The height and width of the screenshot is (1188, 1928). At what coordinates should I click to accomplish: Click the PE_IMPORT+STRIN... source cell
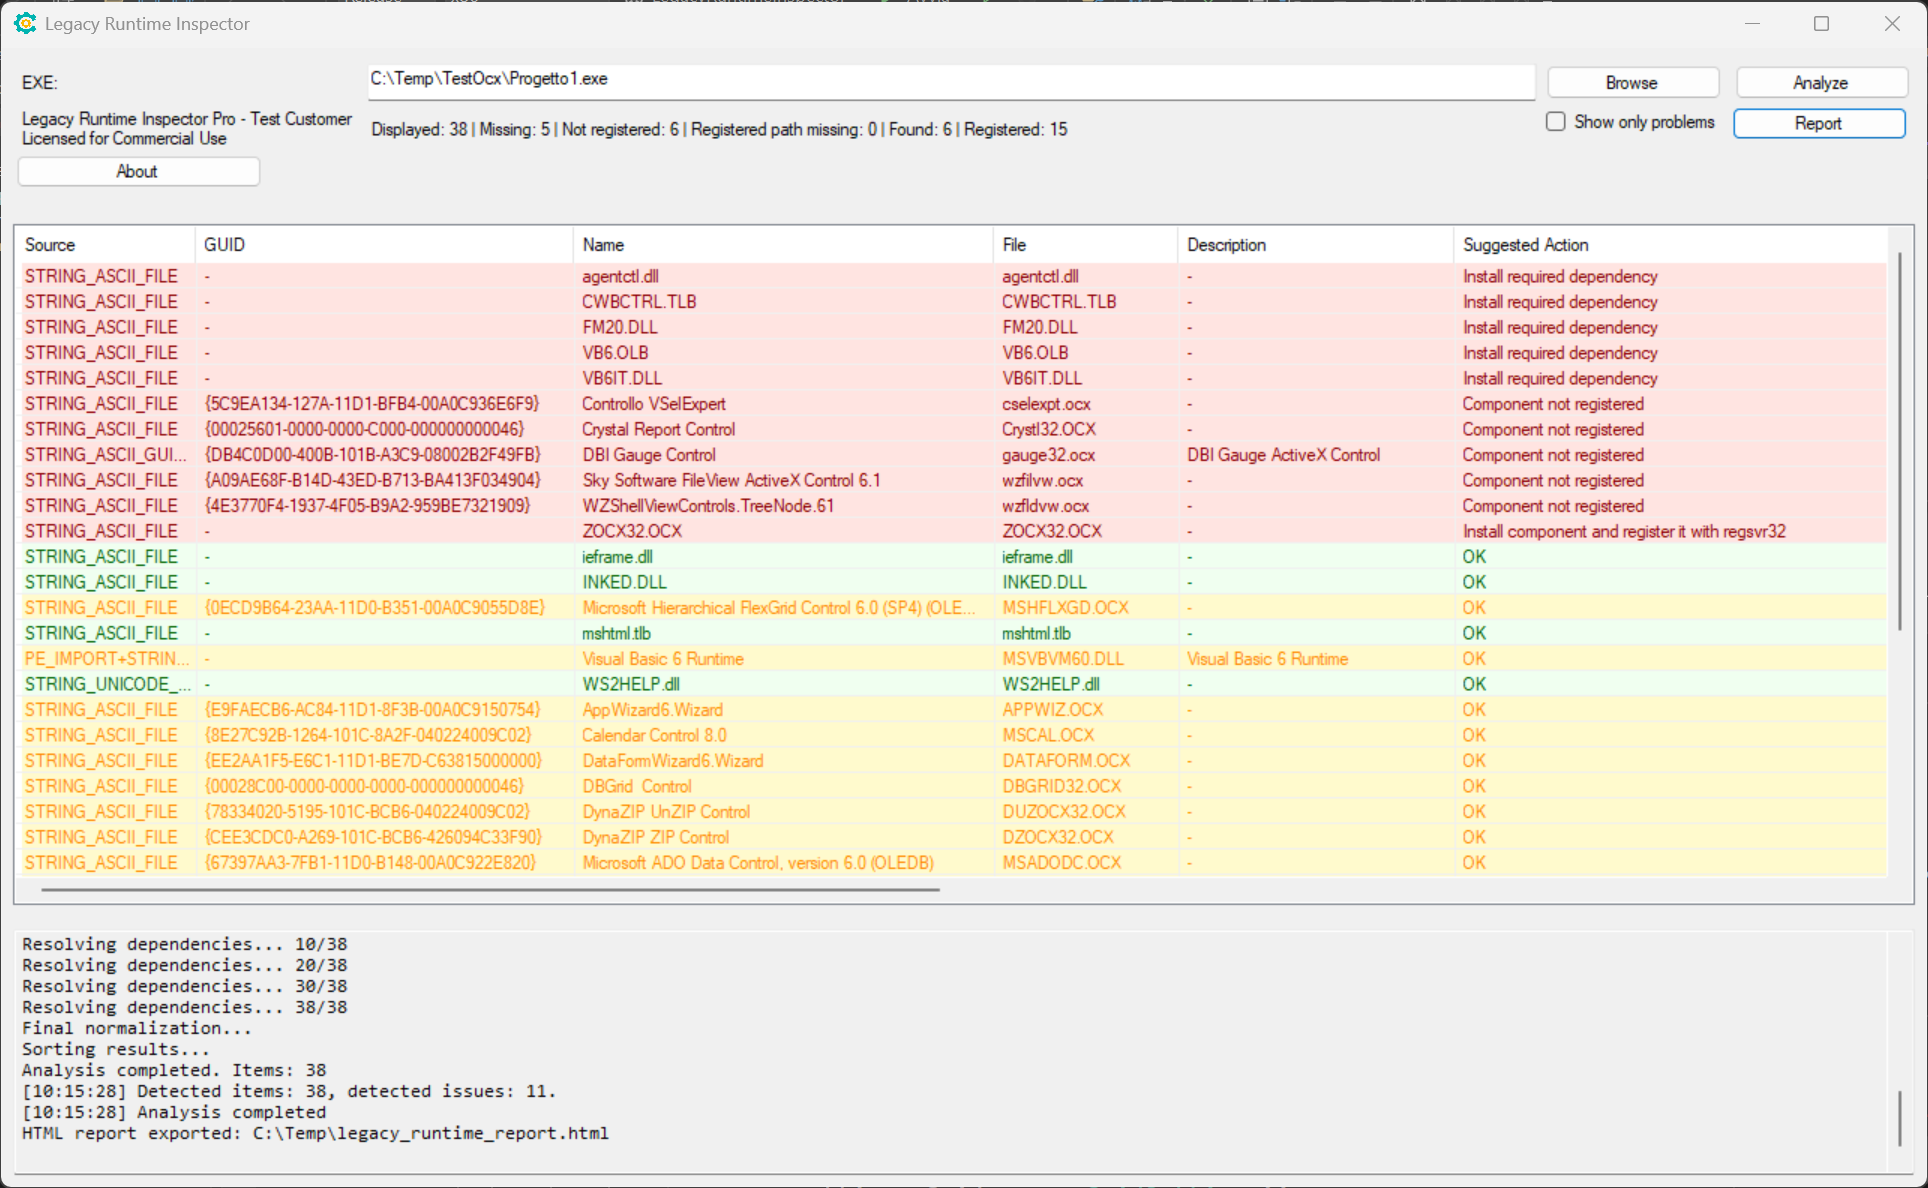click(106, 659)
